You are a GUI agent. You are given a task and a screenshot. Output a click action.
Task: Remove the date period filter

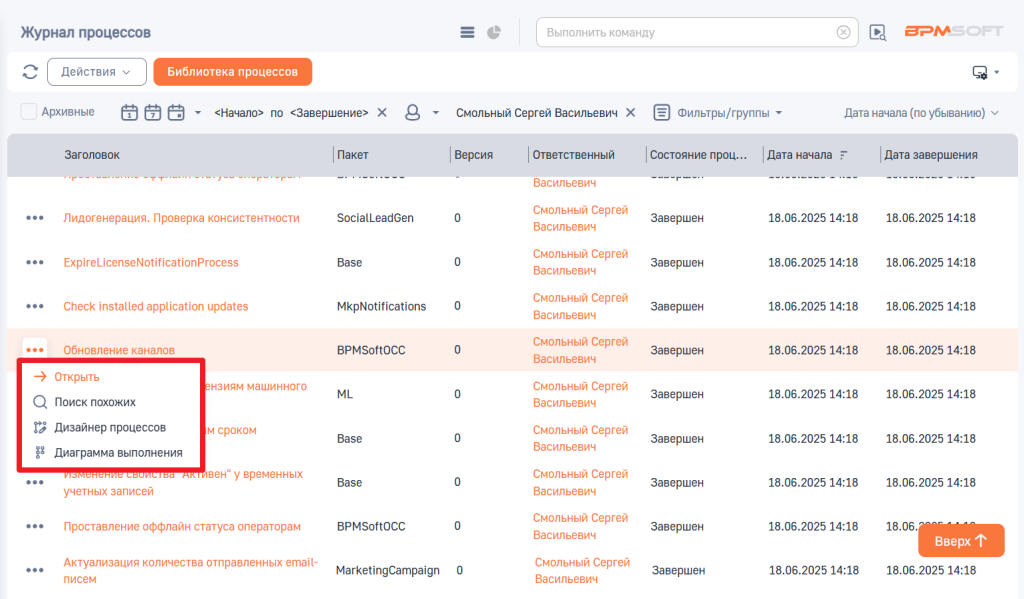tap(382, 112)
